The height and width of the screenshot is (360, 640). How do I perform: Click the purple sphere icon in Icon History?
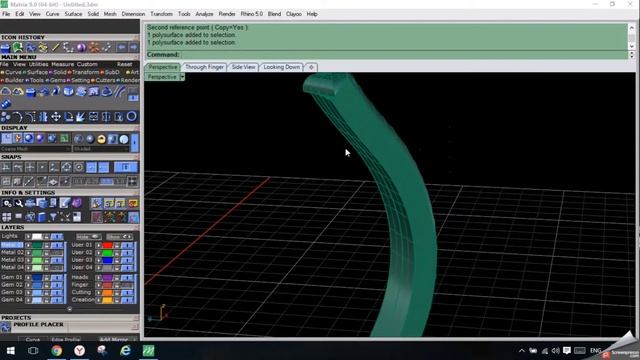(81, 47)
